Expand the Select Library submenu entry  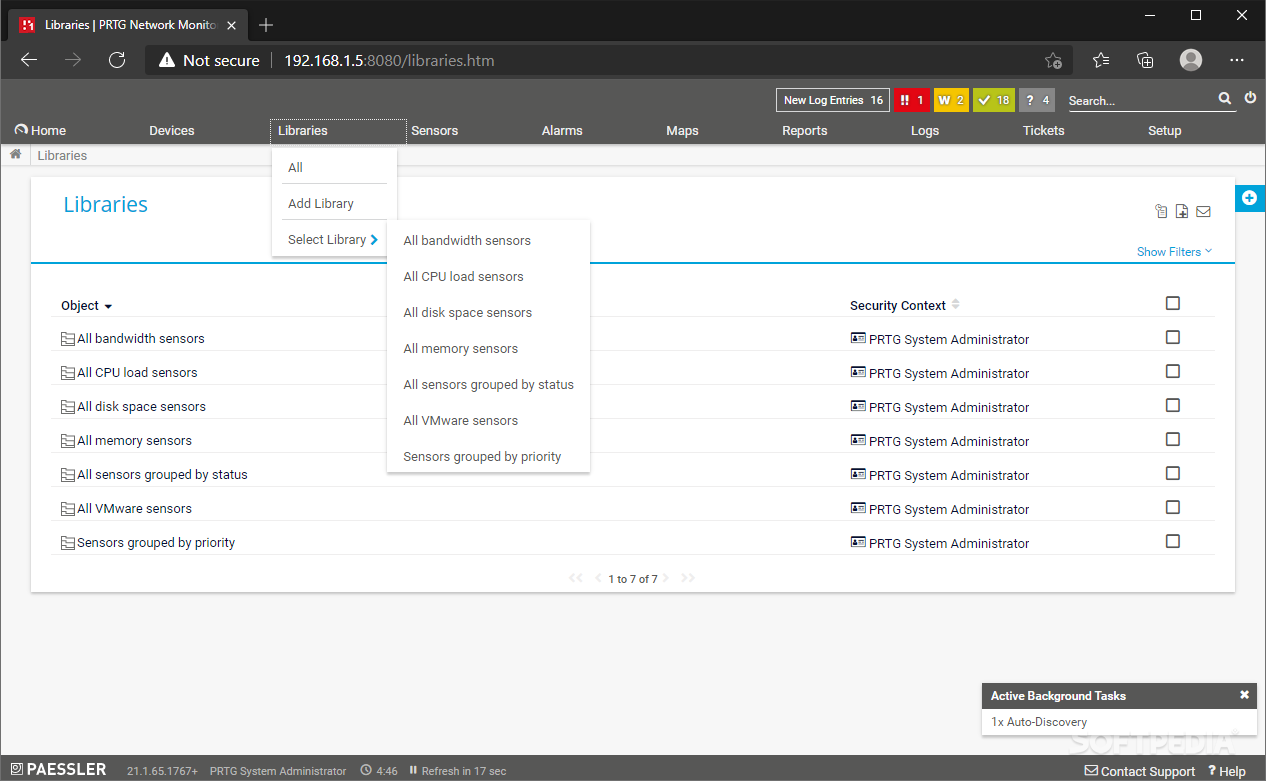click(x=333, y=240)
